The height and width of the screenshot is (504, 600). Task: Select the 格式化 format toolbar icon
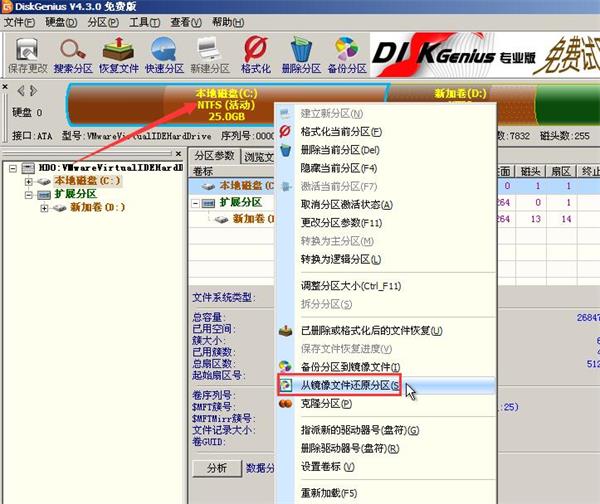click(256, 55)
